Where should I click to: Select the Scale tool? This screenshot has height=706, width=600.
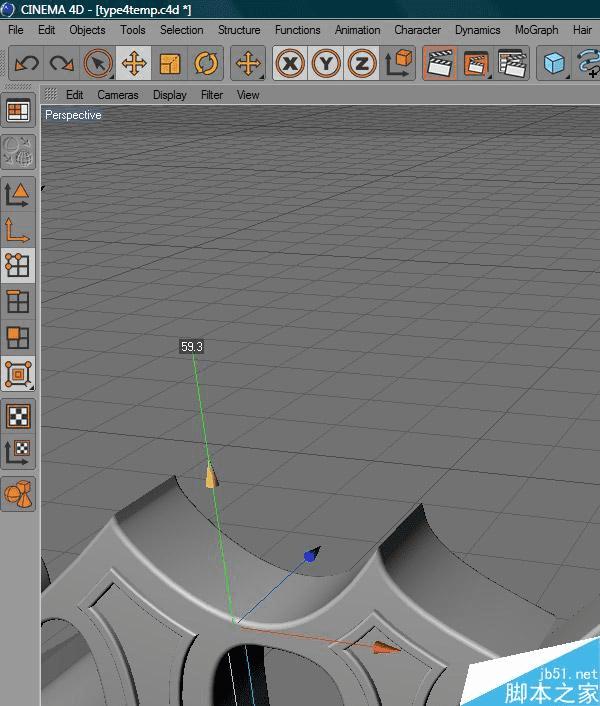tap(170, 64)
